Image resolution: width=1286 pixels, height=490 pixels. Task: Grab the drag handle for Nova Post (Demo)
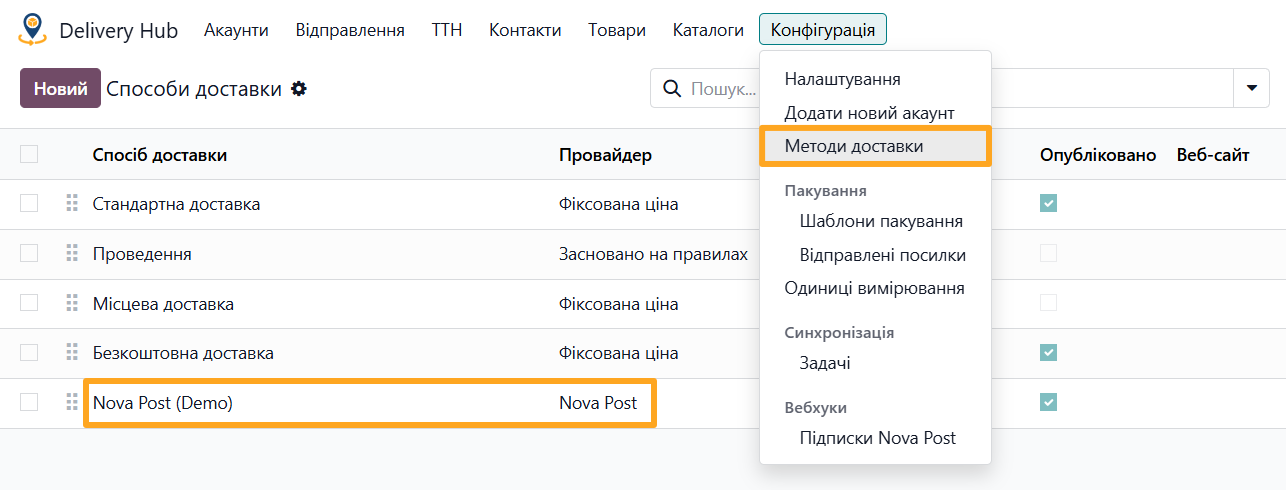tap(72, 403)
